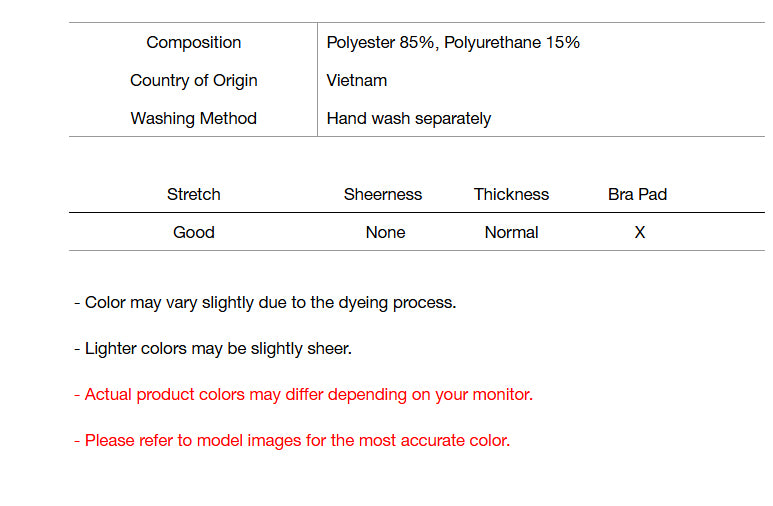
Task: Click the Stretch column header
Action: [x=193, y=194]
